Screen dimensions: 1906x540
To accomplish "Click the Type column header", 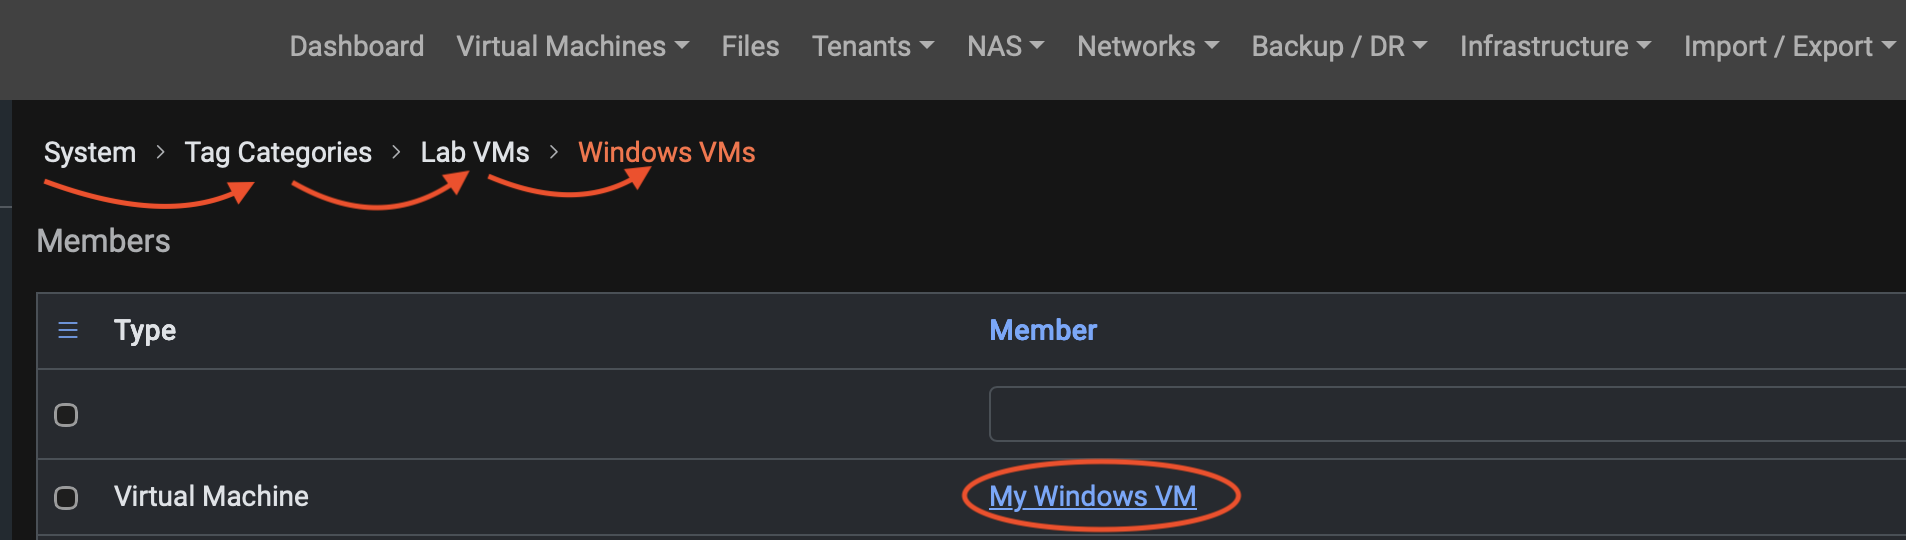I will [x=145, y=330].
